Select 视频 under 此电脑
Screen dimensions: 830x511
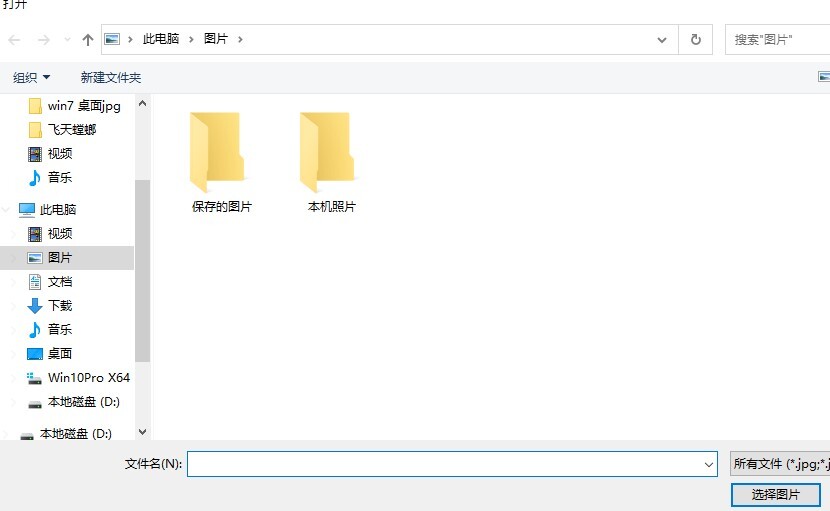(x=60, y=234)
